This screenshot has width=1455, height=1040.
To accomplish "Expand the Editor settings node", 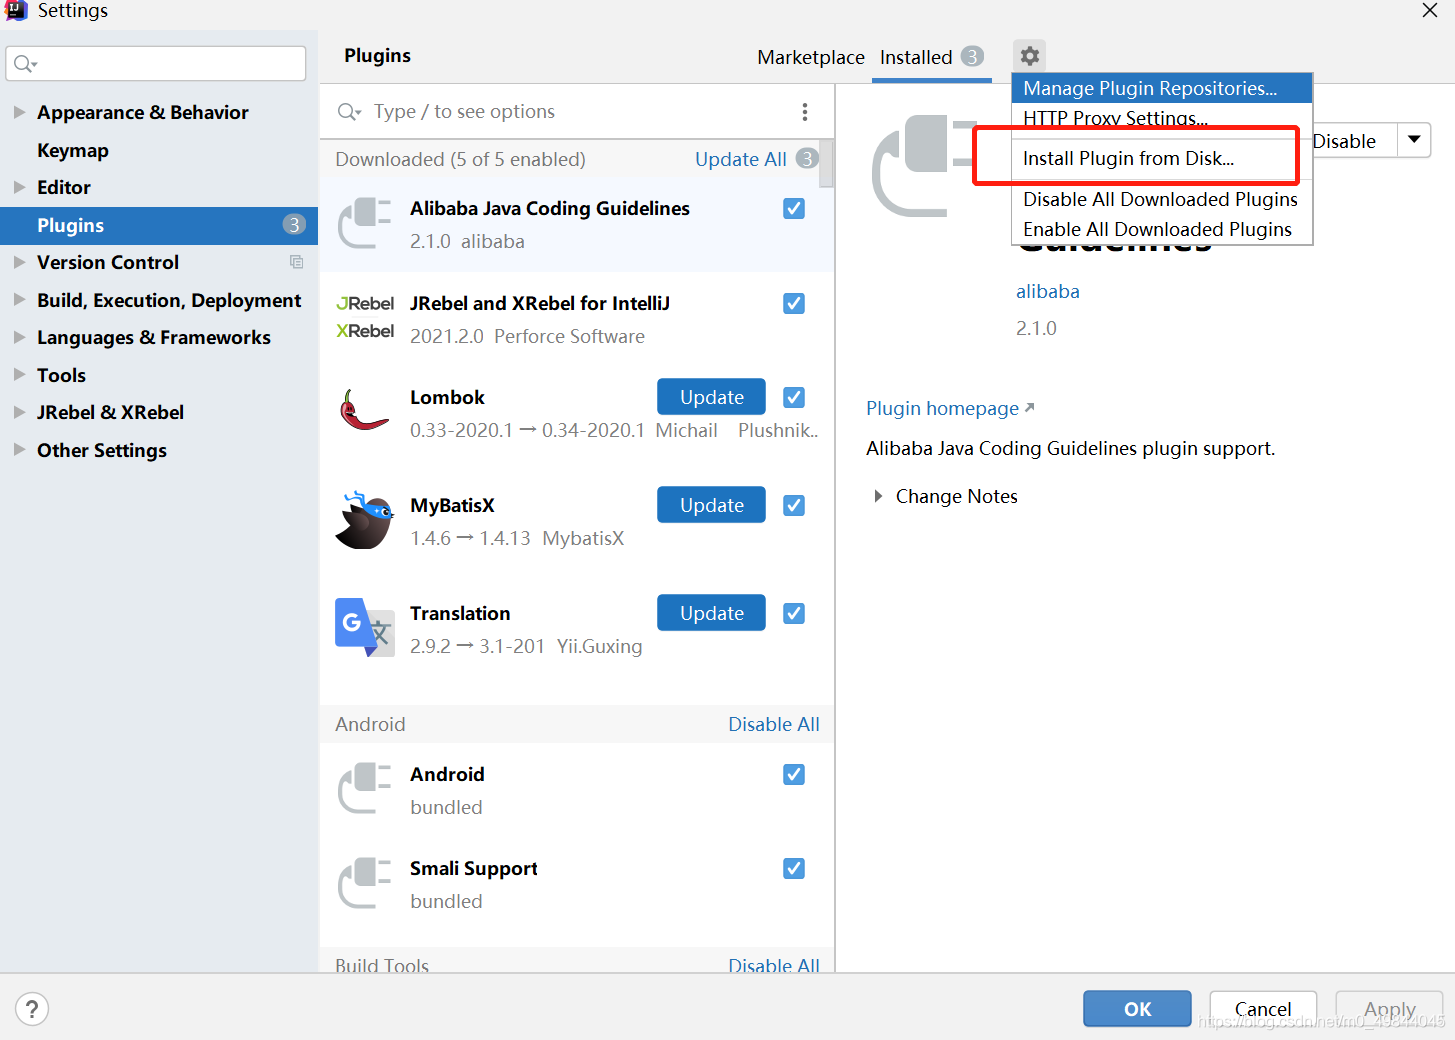I will pyautogui.click(x=19, y=187).
